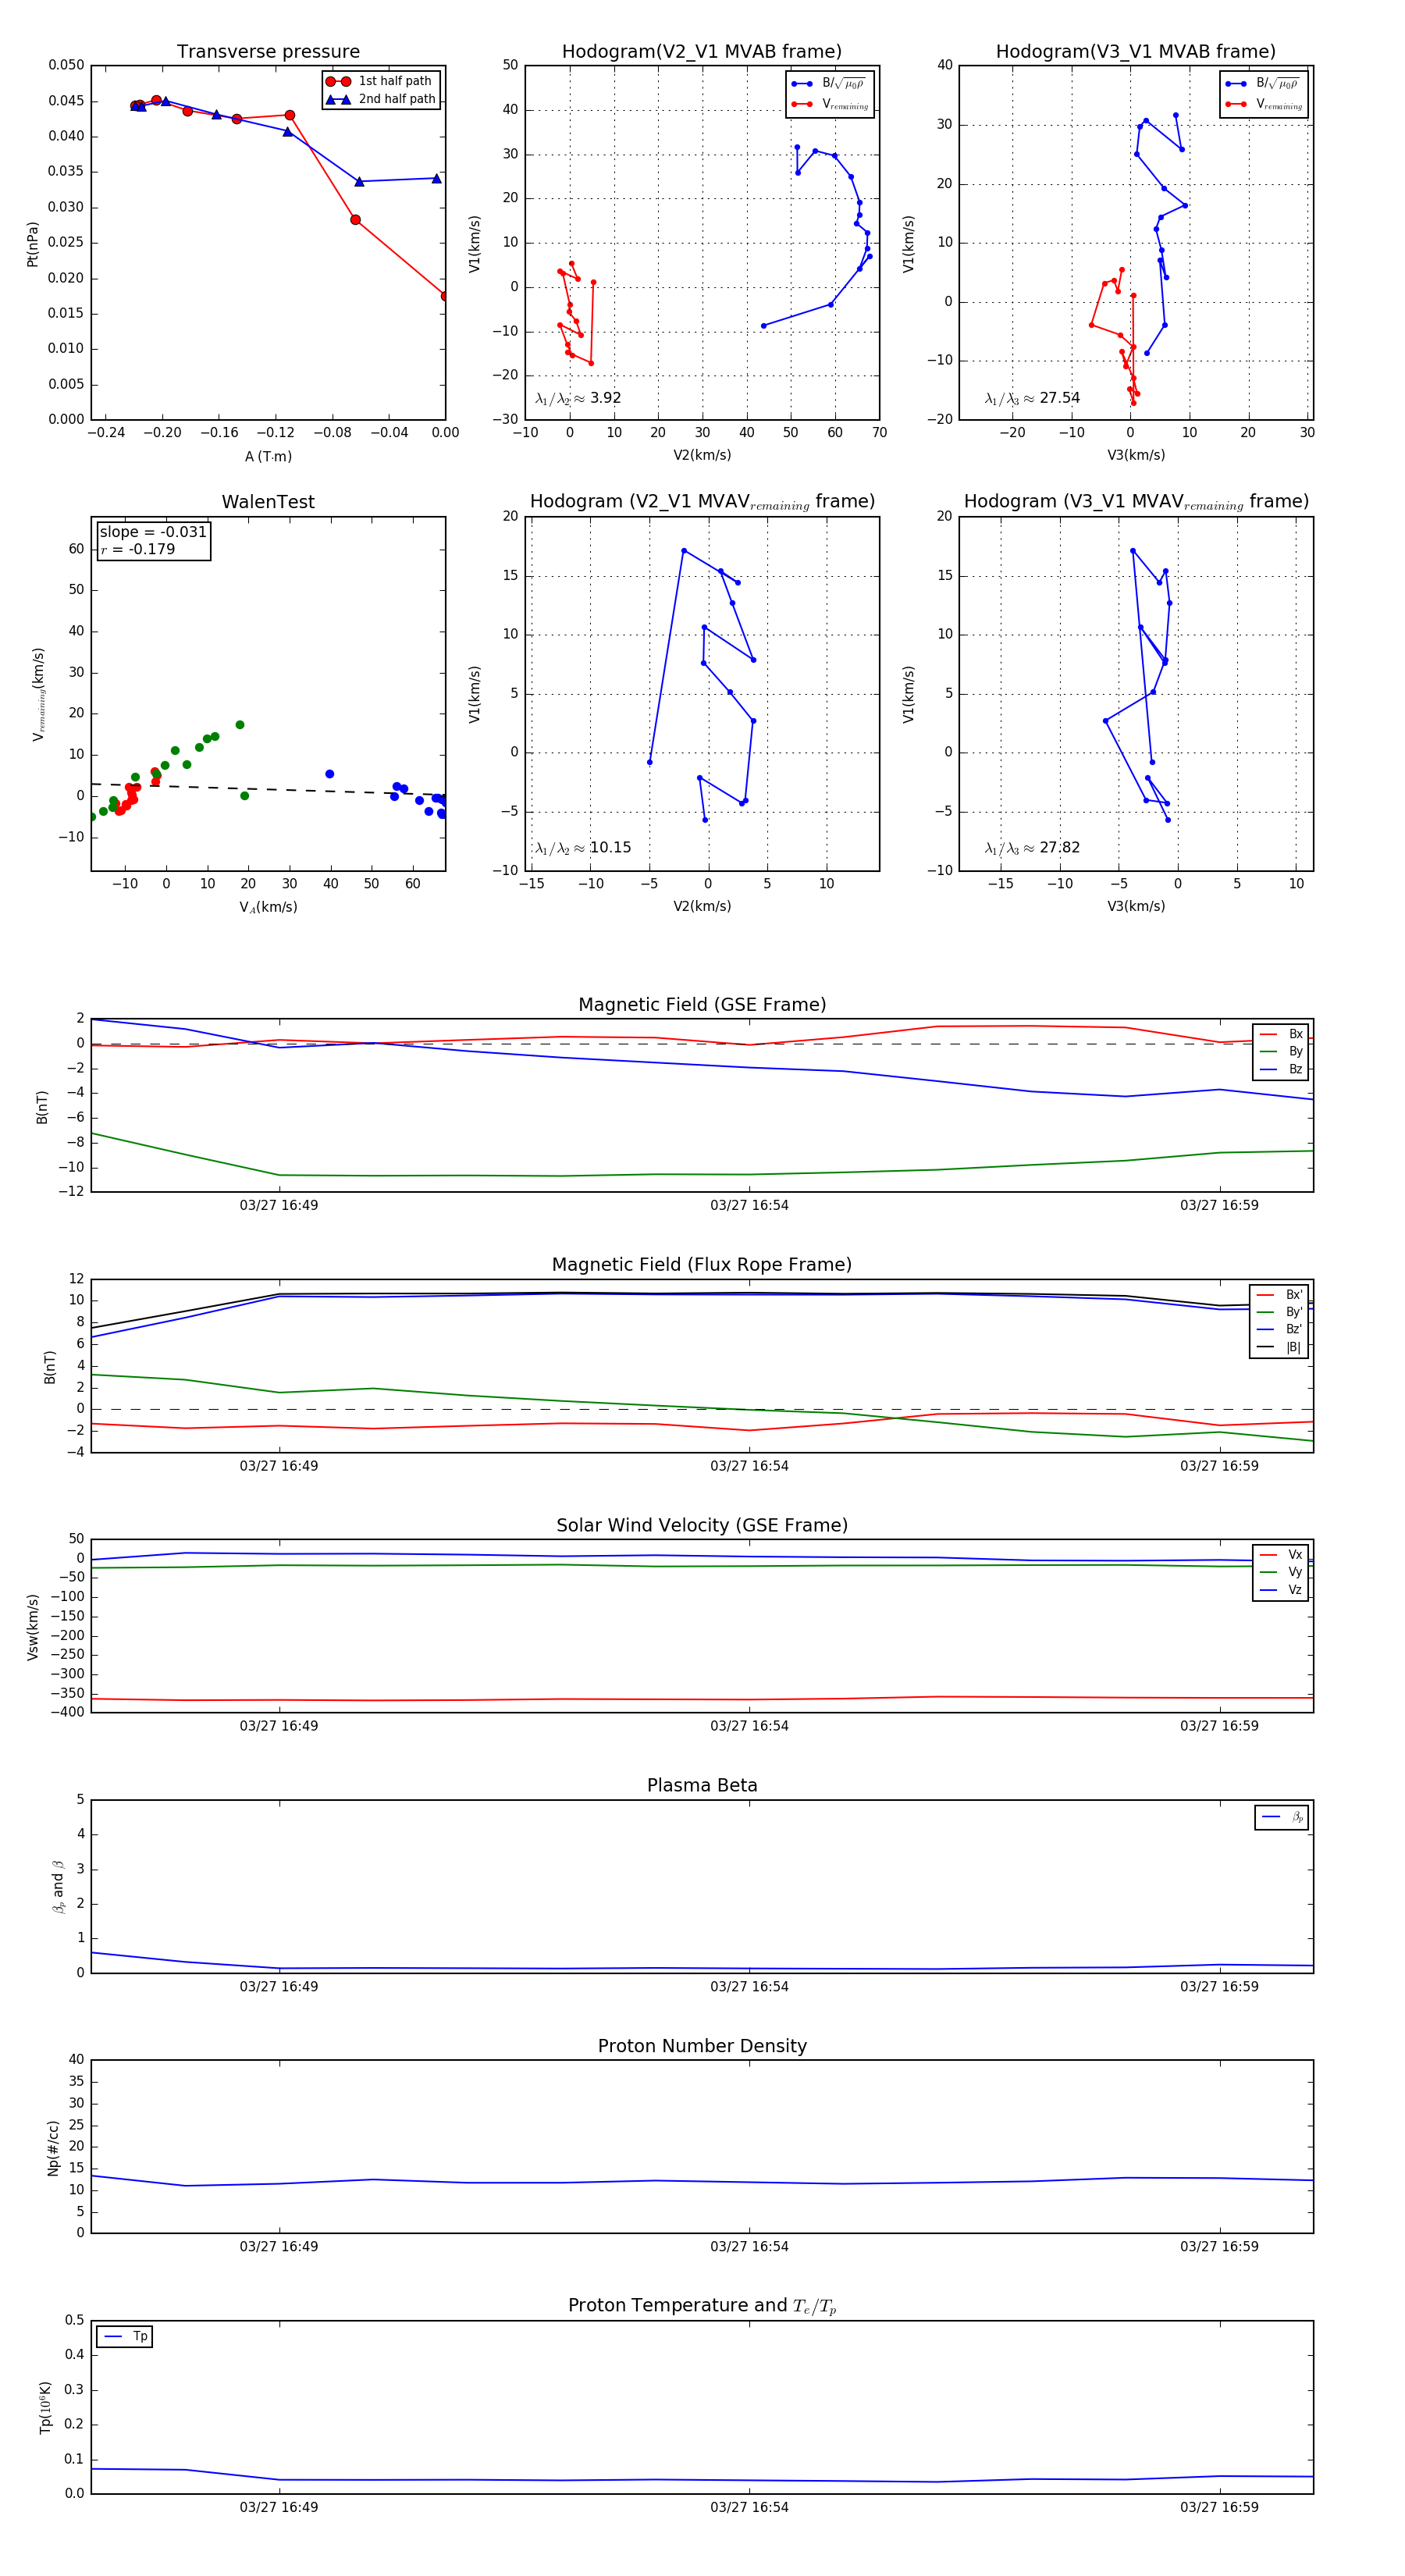The width and height of the screenshot is (1405, 2576).
Task: Select the '1st half path' legend entry
Action: pyautogui.click(x=380, y=81)
